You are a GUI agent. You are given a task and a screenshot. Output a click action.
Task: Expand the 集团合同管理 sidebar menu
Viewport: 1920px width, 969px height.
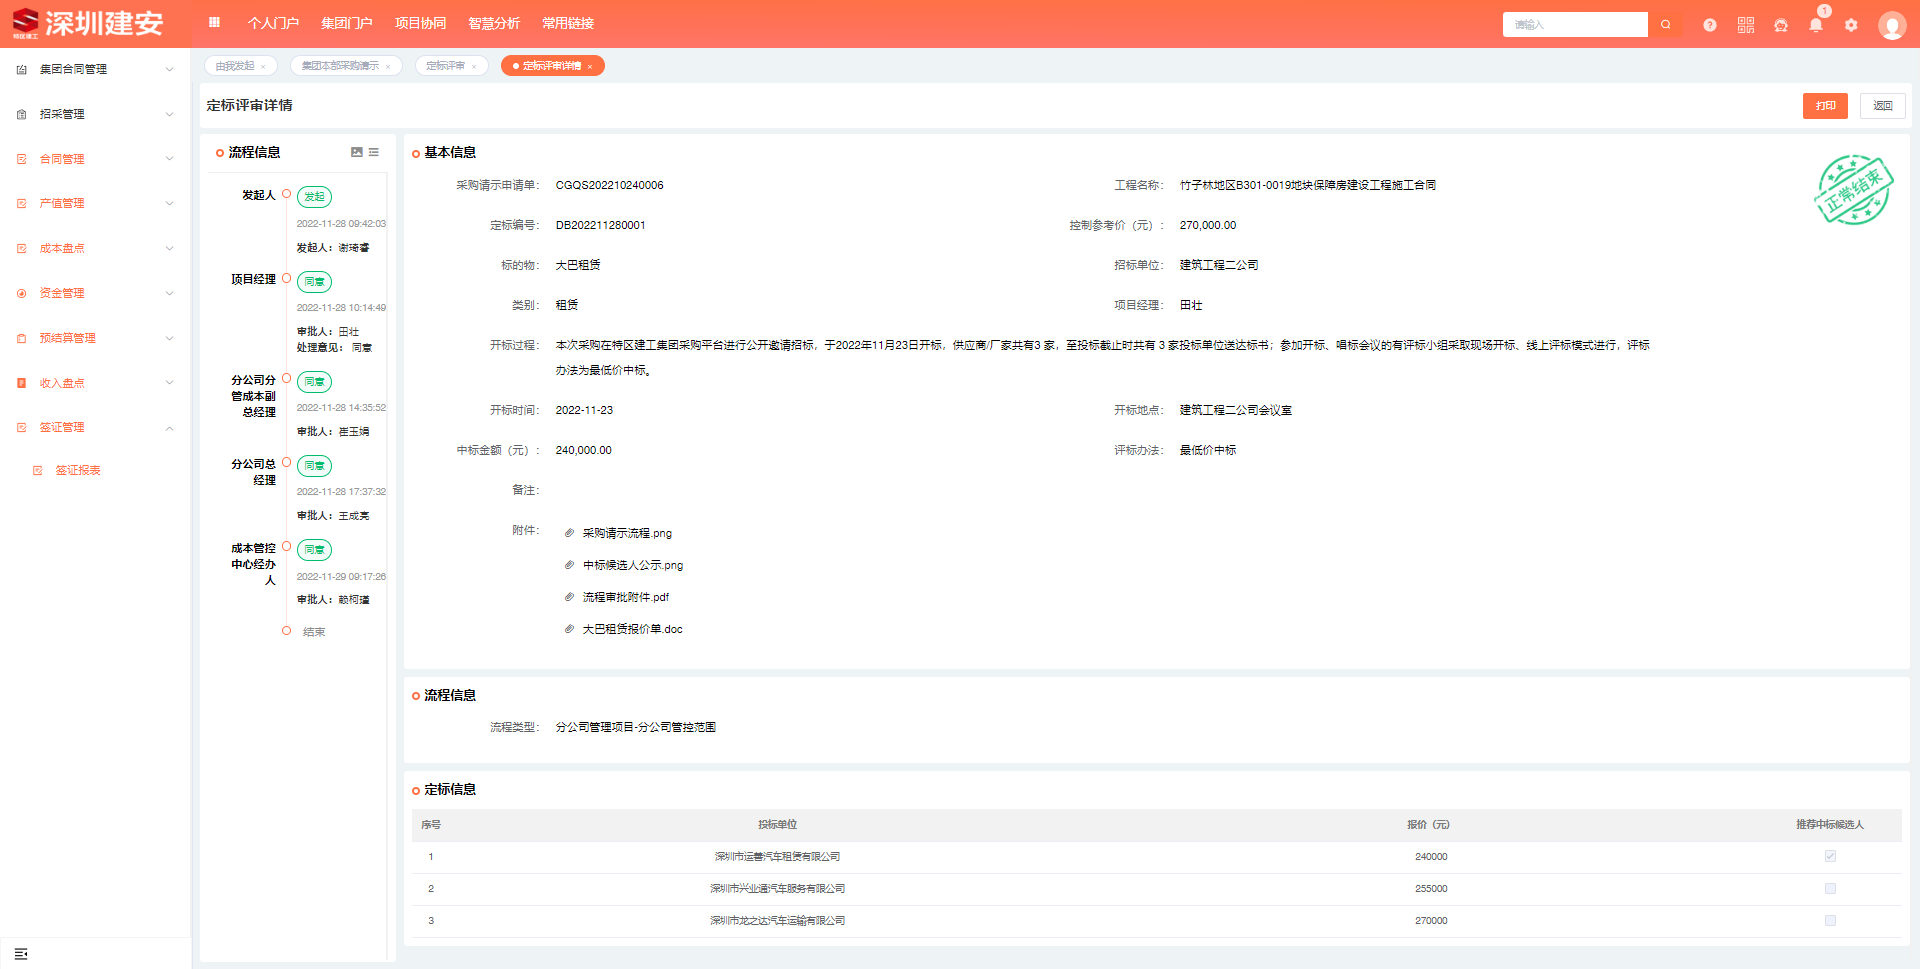(95, 69)
